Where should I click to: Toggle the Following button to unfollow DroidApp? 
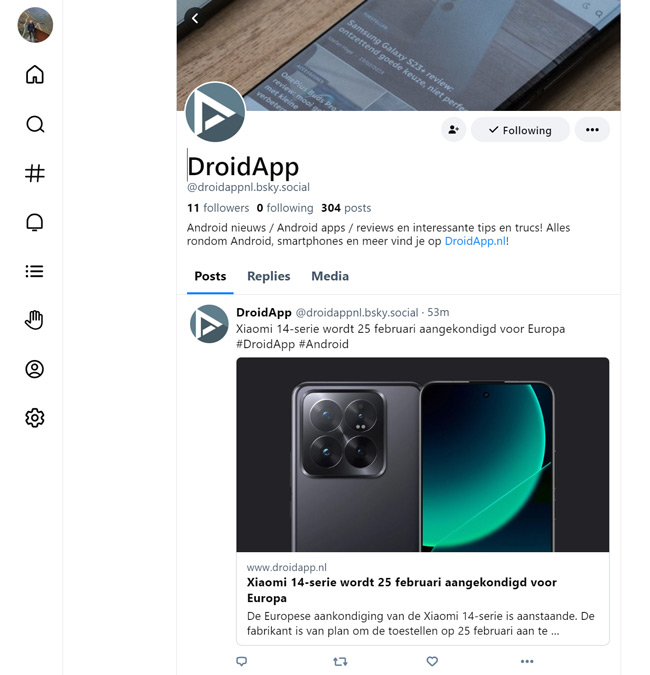coord(520,130)
